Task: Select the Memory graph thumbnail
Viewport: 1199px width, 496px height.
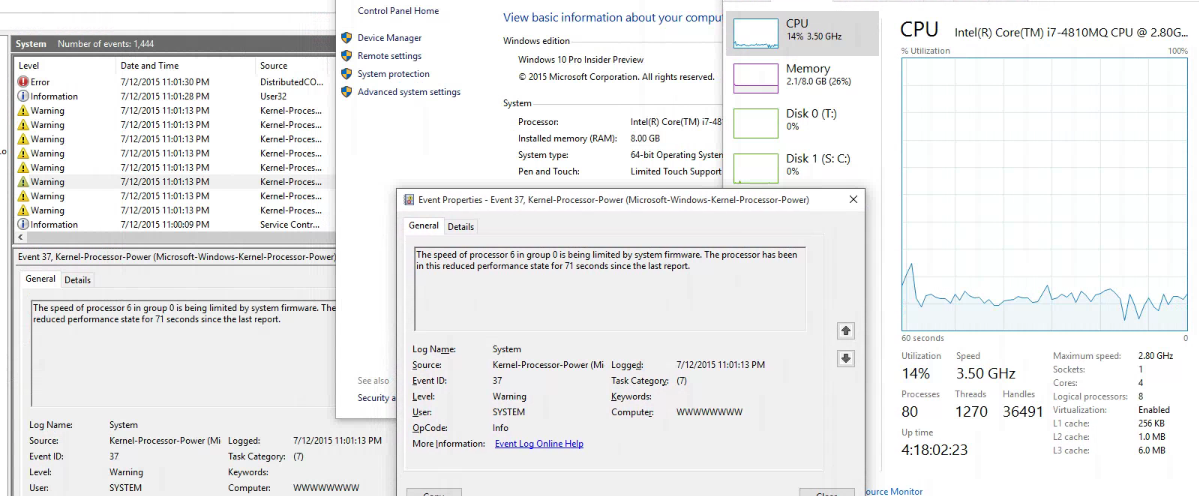Action: click(755, 78)
